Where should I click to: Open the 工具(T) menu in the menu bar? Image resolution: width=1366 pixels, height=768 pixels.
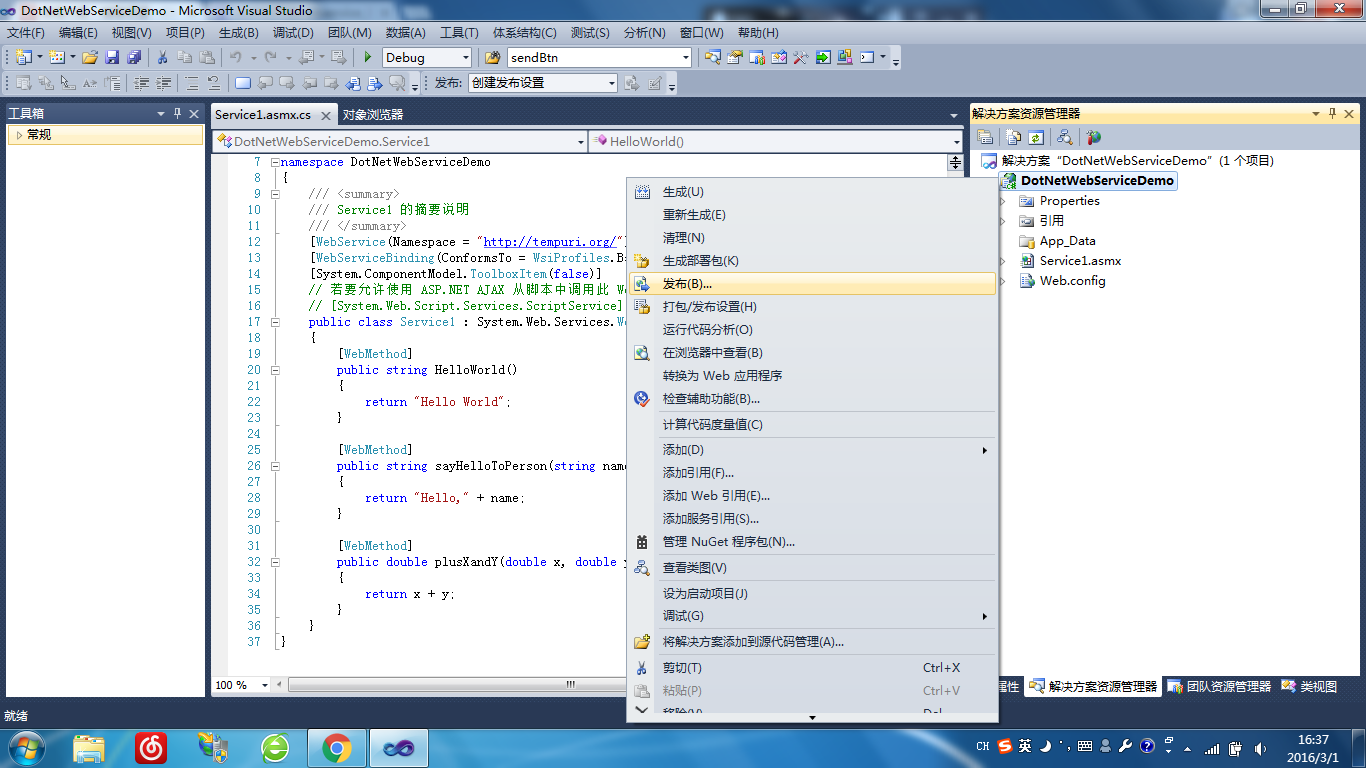[459, 33]
